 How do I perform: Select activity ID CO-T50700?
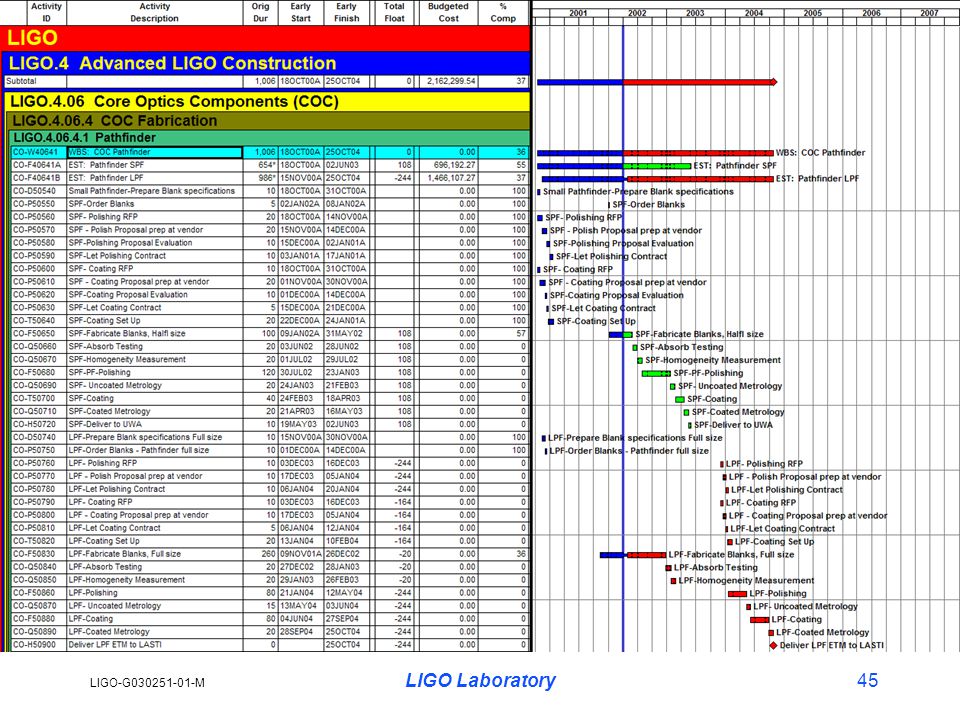point(34,398)
